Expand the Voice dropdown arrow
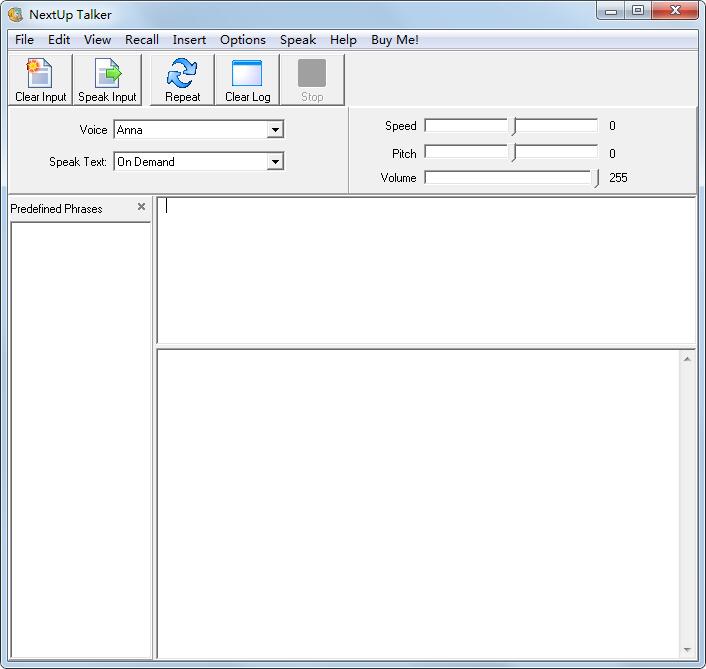Viewport: 706px width, 669px height. [275, 130]
